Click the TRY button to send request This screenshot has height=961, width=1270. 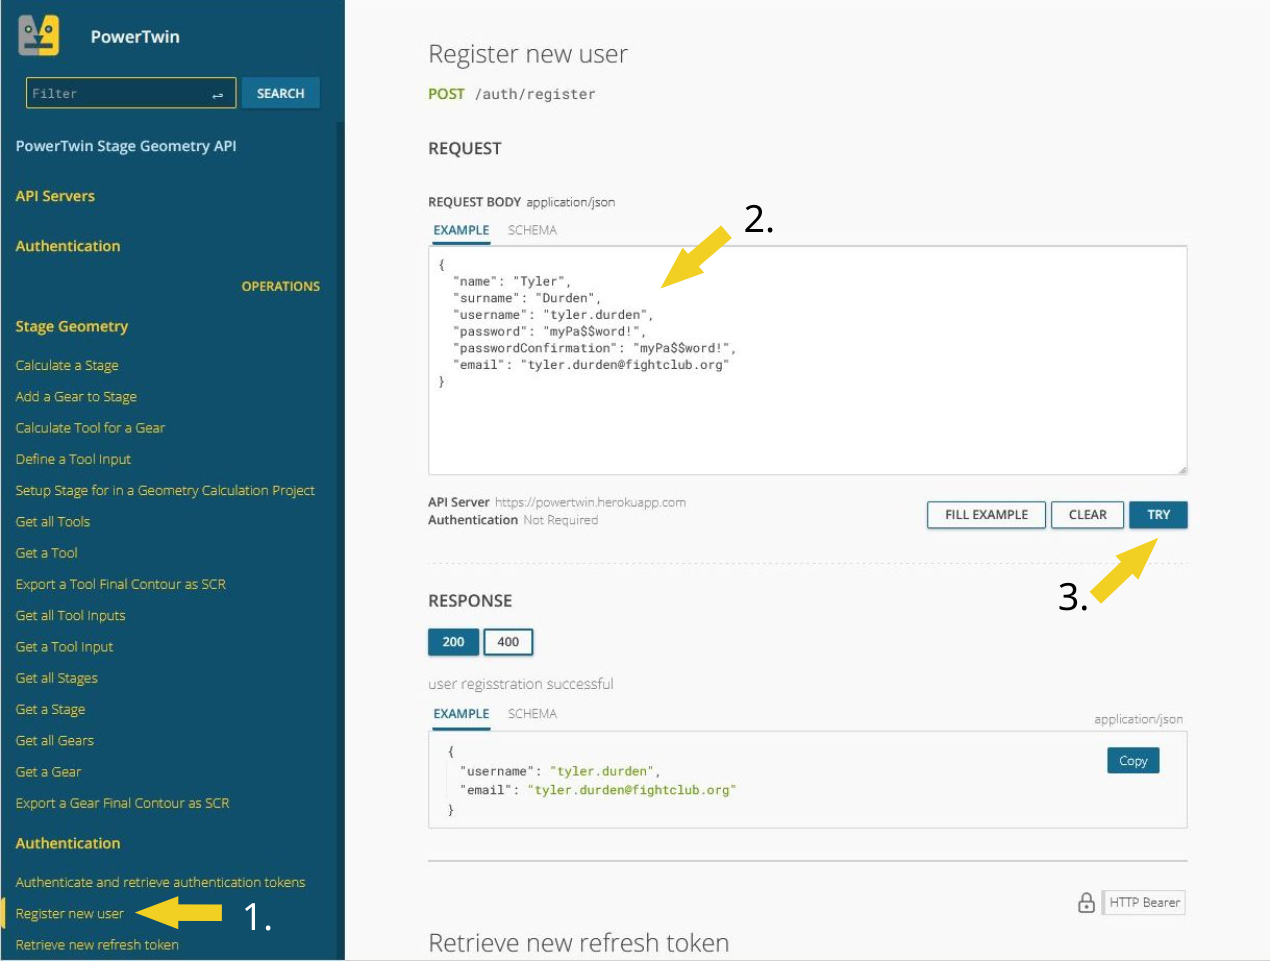click(1158, 515)
